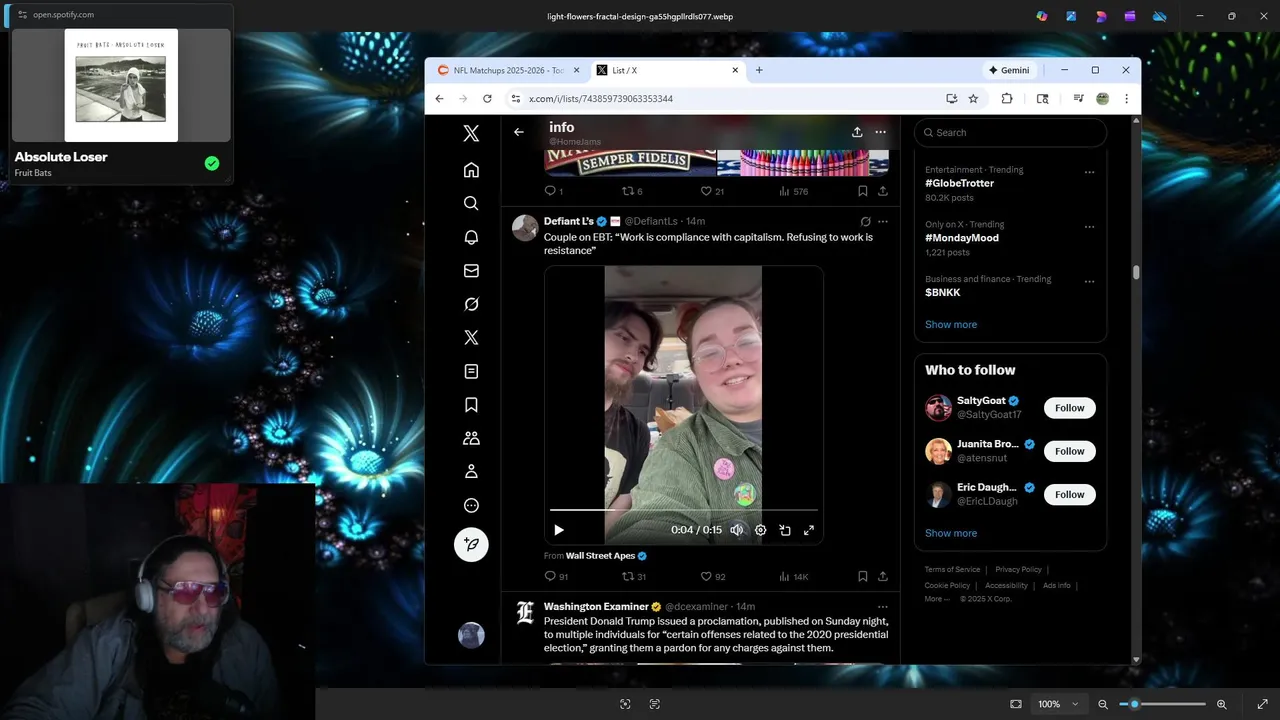The height and width of the screenshot is (720, 1280).
Task: Open Wall Street Apes source link
Action: tap(607, 556)
